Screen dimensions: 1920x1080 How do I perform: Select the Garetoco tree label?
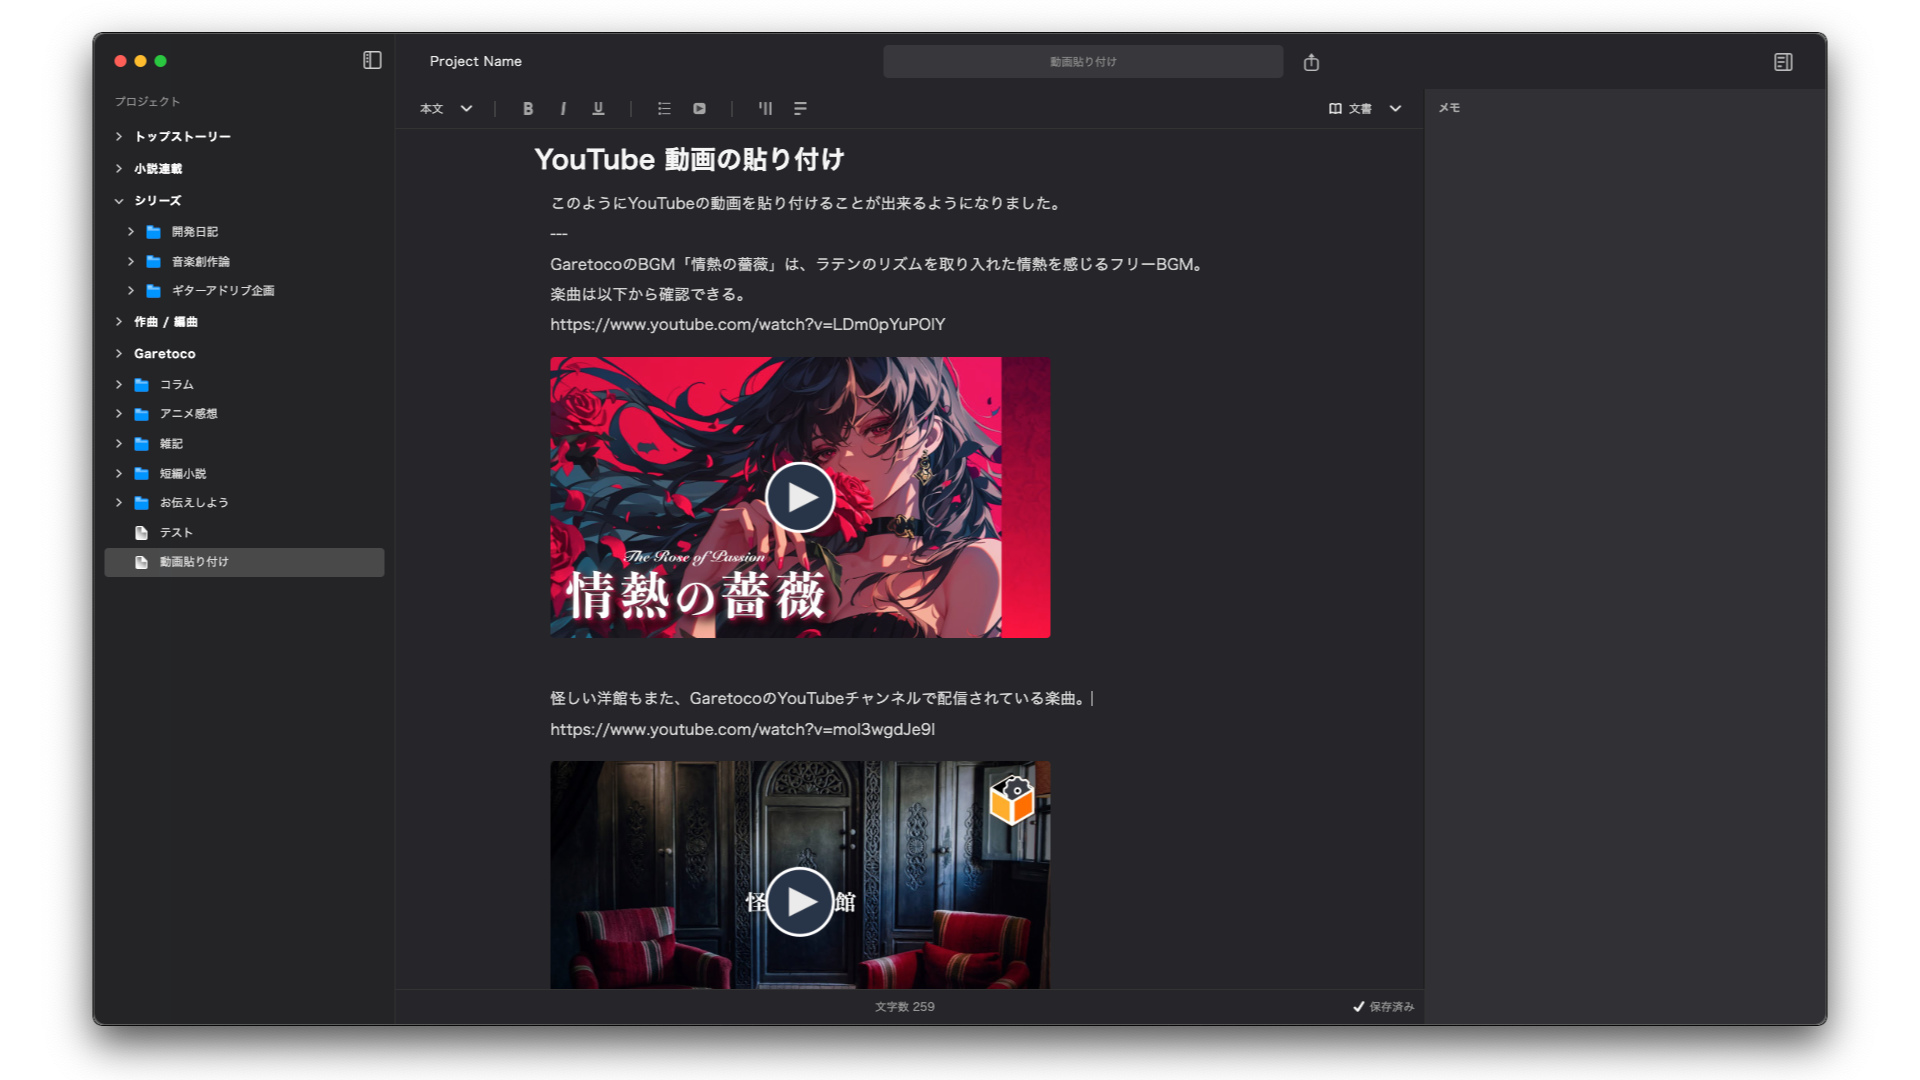tap(165, 353)
